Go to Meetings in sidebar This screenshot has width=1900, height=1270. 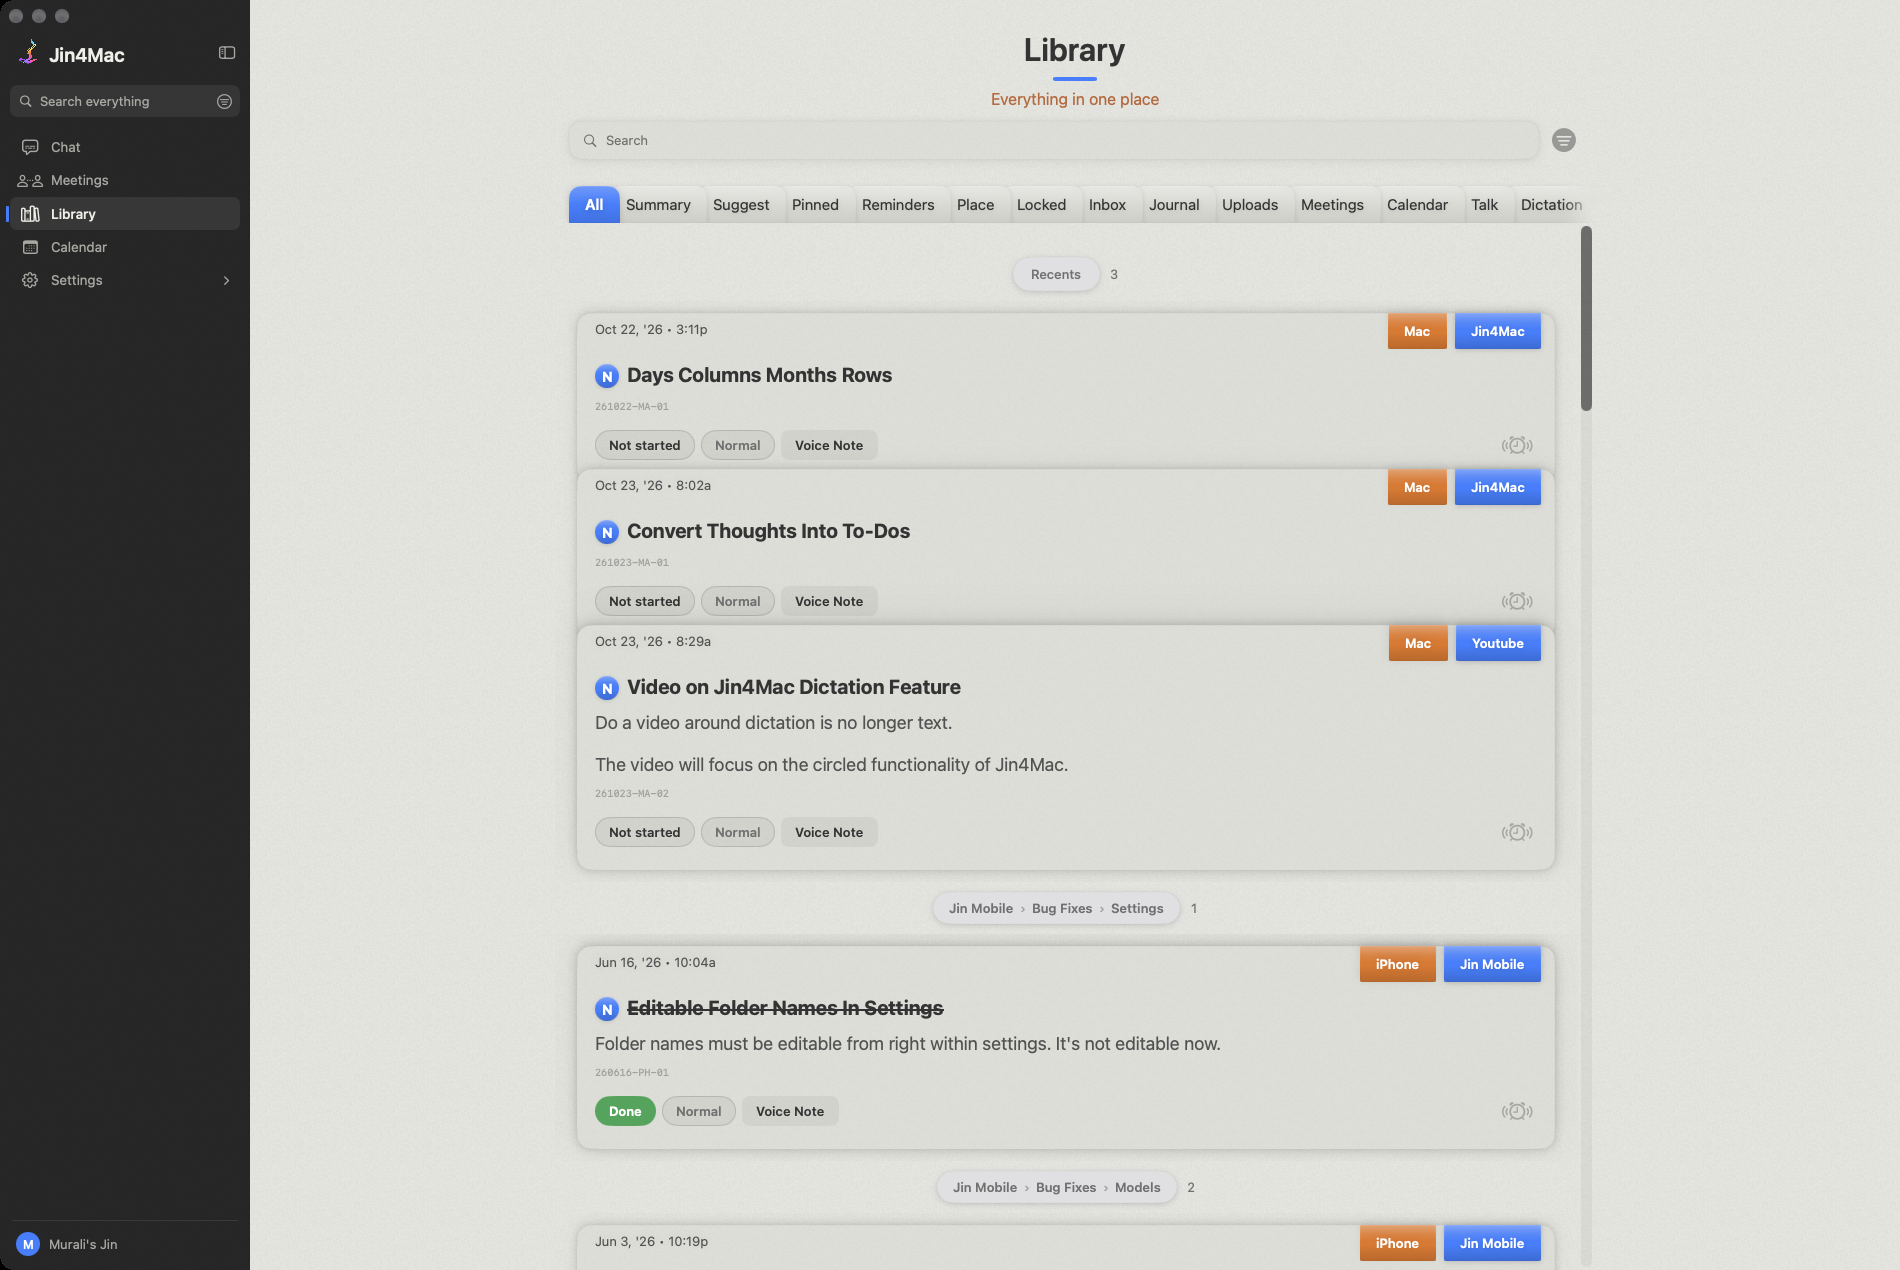(x=125, y=180)
